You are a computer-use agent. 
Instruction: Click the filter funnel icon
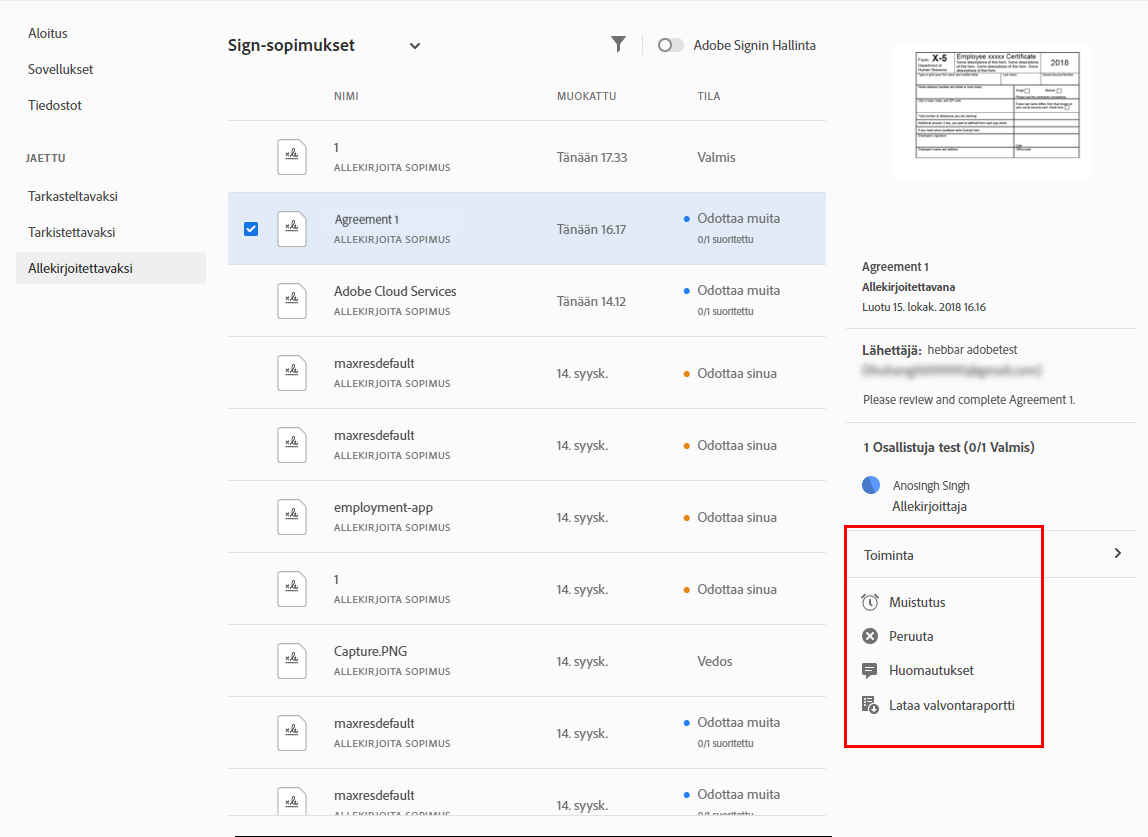[619, 45]
